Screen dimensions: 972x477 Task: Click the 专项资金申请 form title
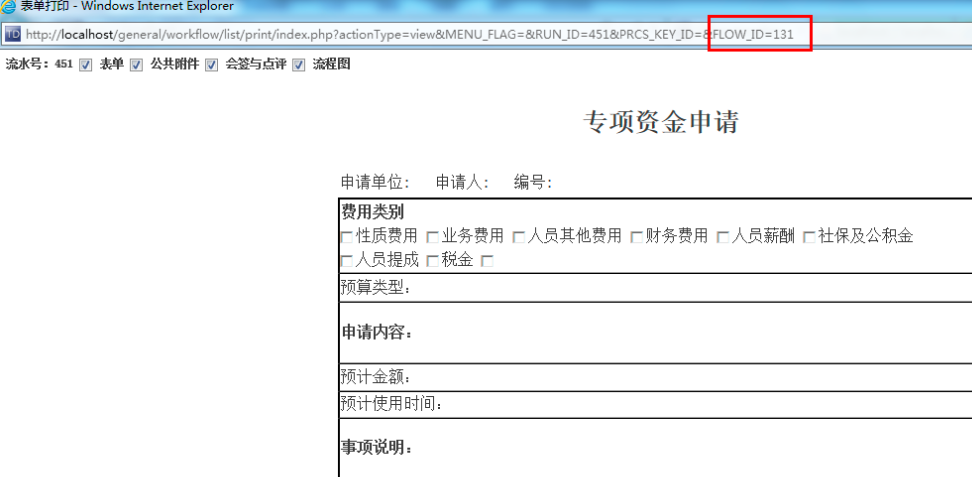[x=661, y=122]
